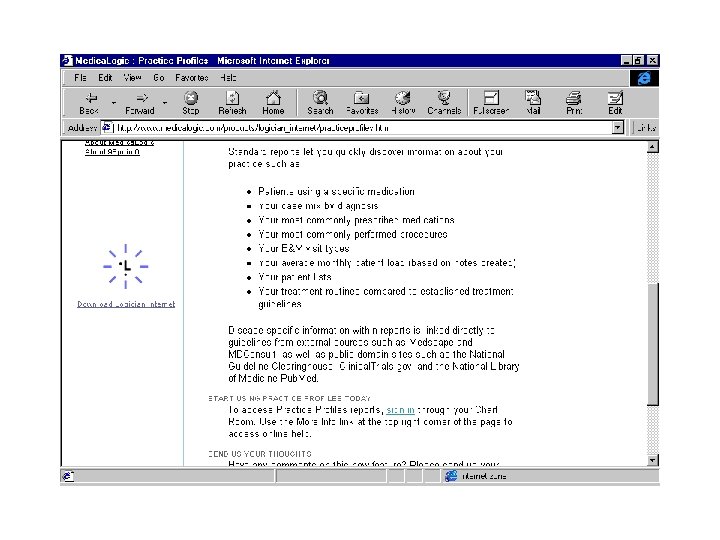Viewport: 720px width, 540px height.
Task: Open the File menu
Action: (x=80, y=78)
